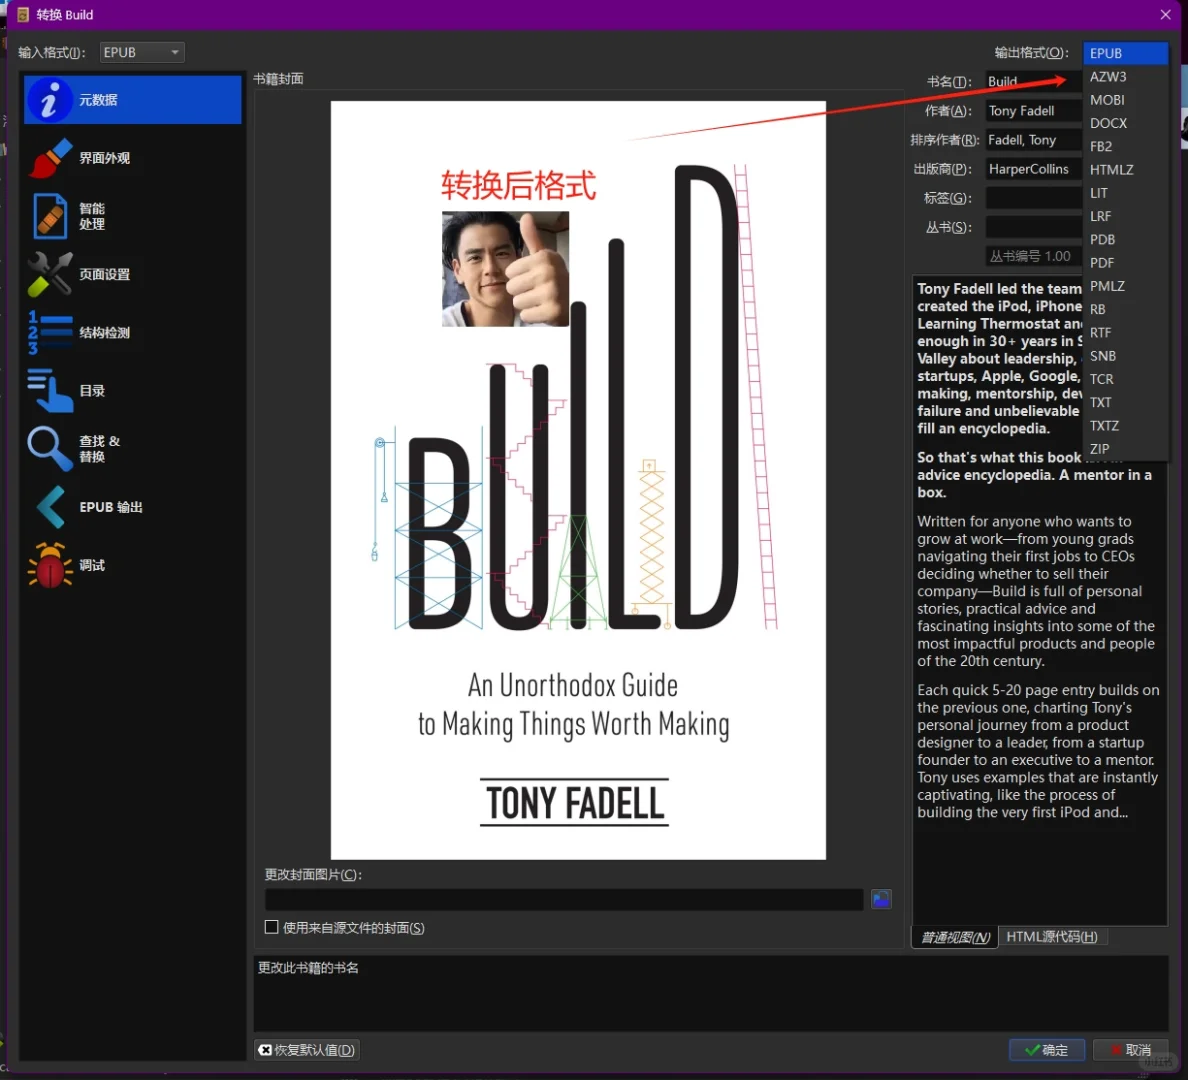1188x1080 pixels.
Task: Enable 使用来自源文件的封面 checkbox
Action: pyautogui.click(x=271, y=927)
